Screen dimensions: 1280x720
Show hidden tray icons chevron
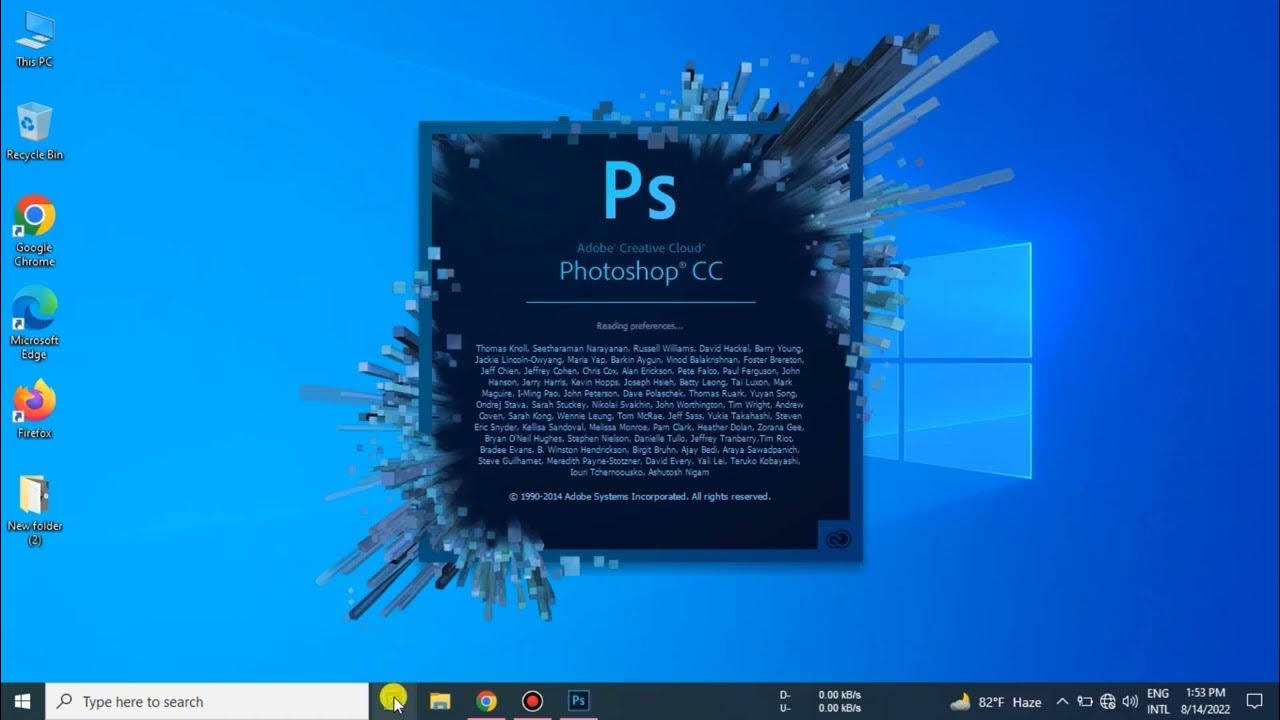pos(1062,702)
